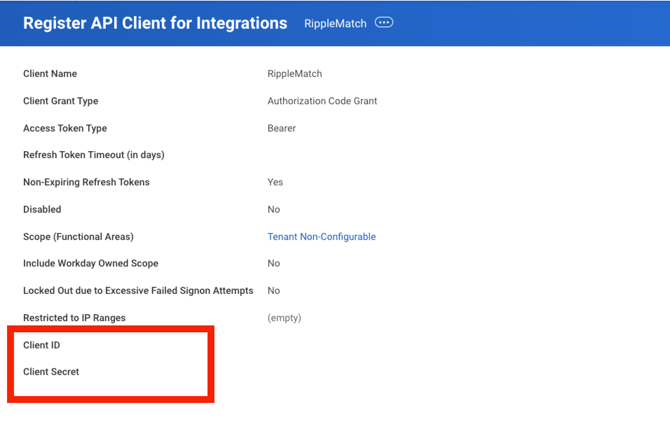Click the Client Name value RippleMatch
This screenshot has width=670, height=431.
tap(294, 74)
